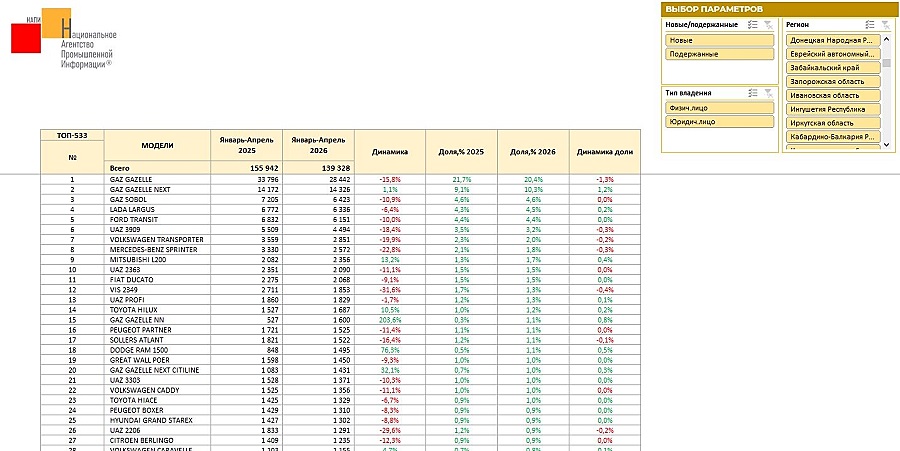Select the Новые slicer option
This screenshot has width=900, height=451.
720,41
